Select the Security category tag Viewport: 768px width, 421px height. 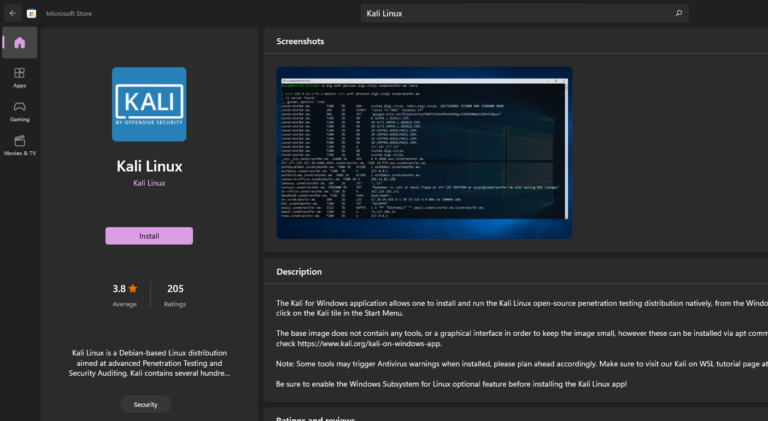(x=145, y=404)
